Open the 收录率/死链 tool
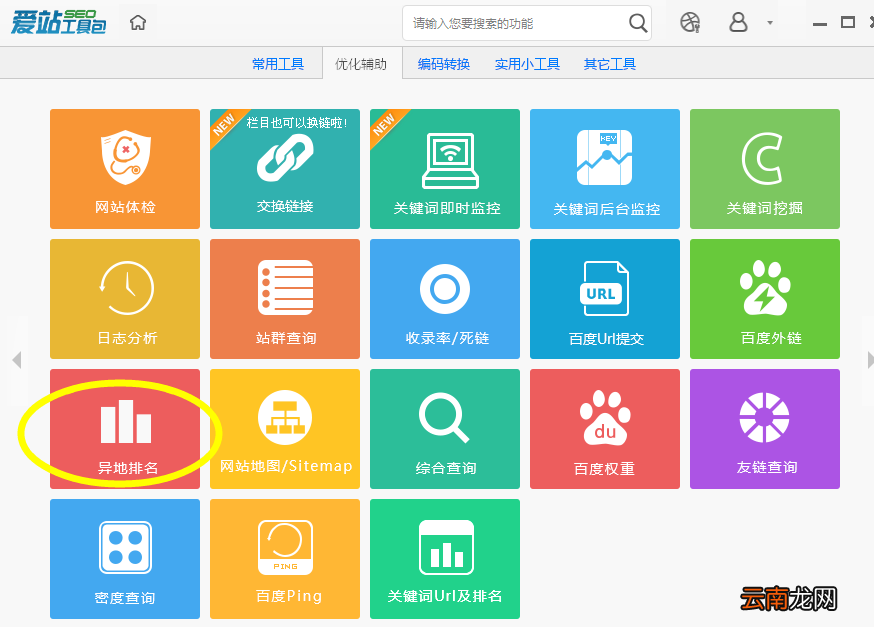The width and height of the screenshot is (874, 627). (x=445, y=299)
